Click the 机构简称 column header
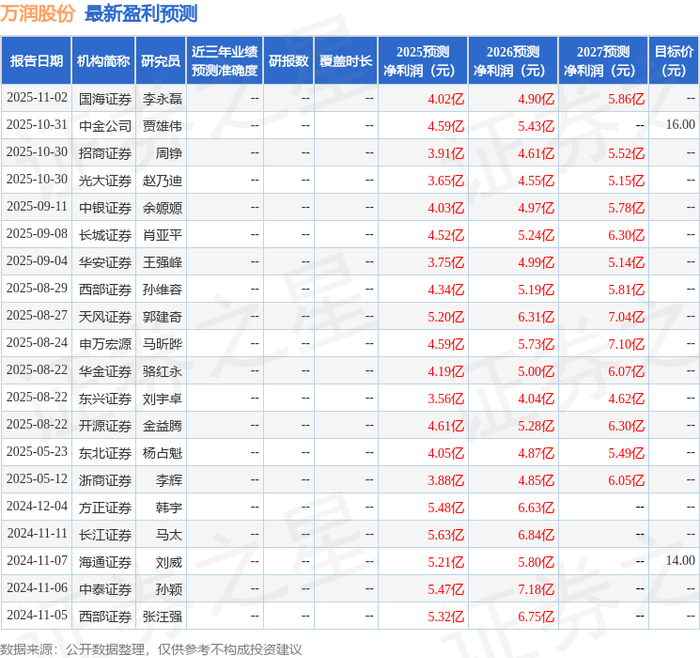Screen dimensions: 700x658 (x=104, y=61)
